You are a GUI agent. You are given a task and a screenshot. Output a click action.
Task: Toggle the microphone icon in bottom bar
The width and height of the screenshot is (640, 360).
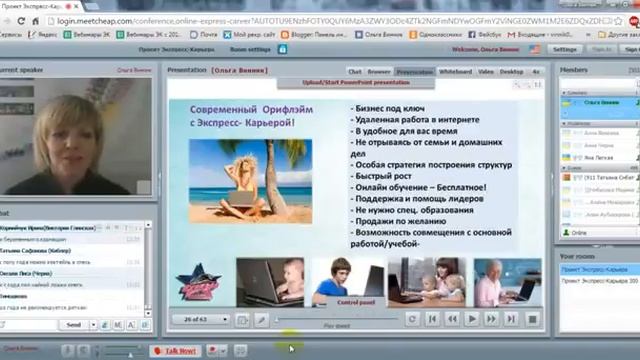(x=68, y=351)
